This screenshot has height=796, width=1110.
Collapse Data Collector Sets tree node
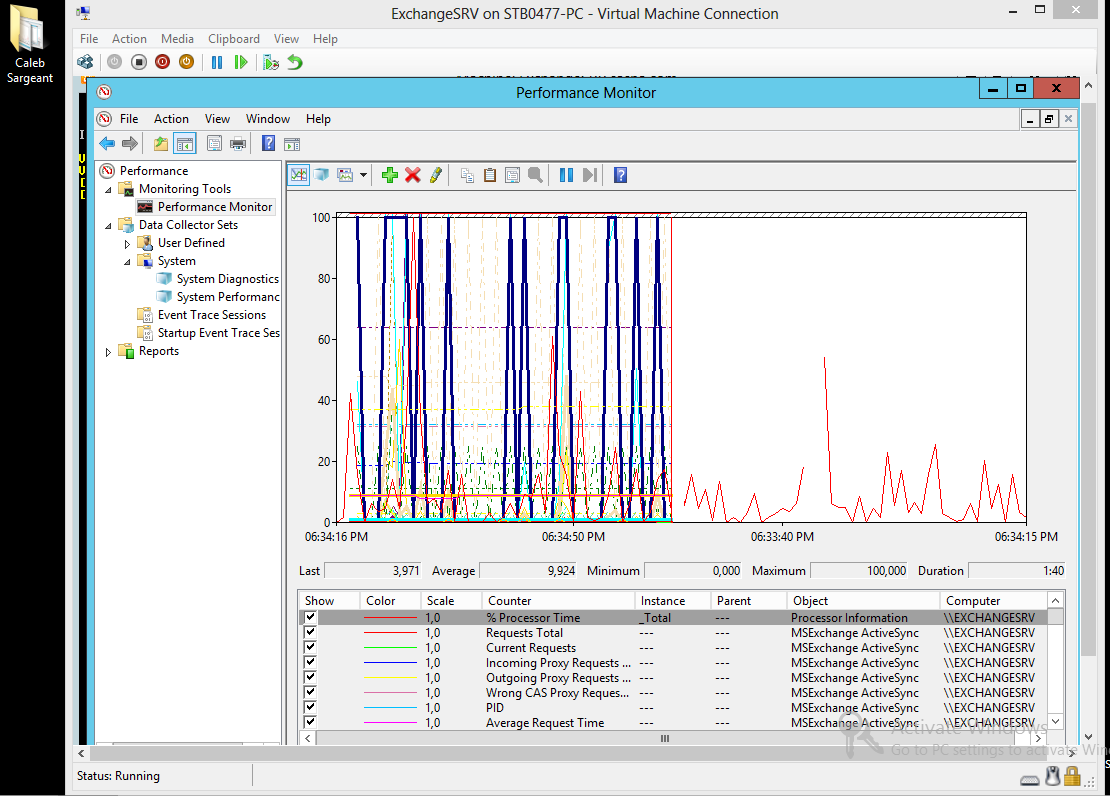pyautogui.click(x=108, y=225)
